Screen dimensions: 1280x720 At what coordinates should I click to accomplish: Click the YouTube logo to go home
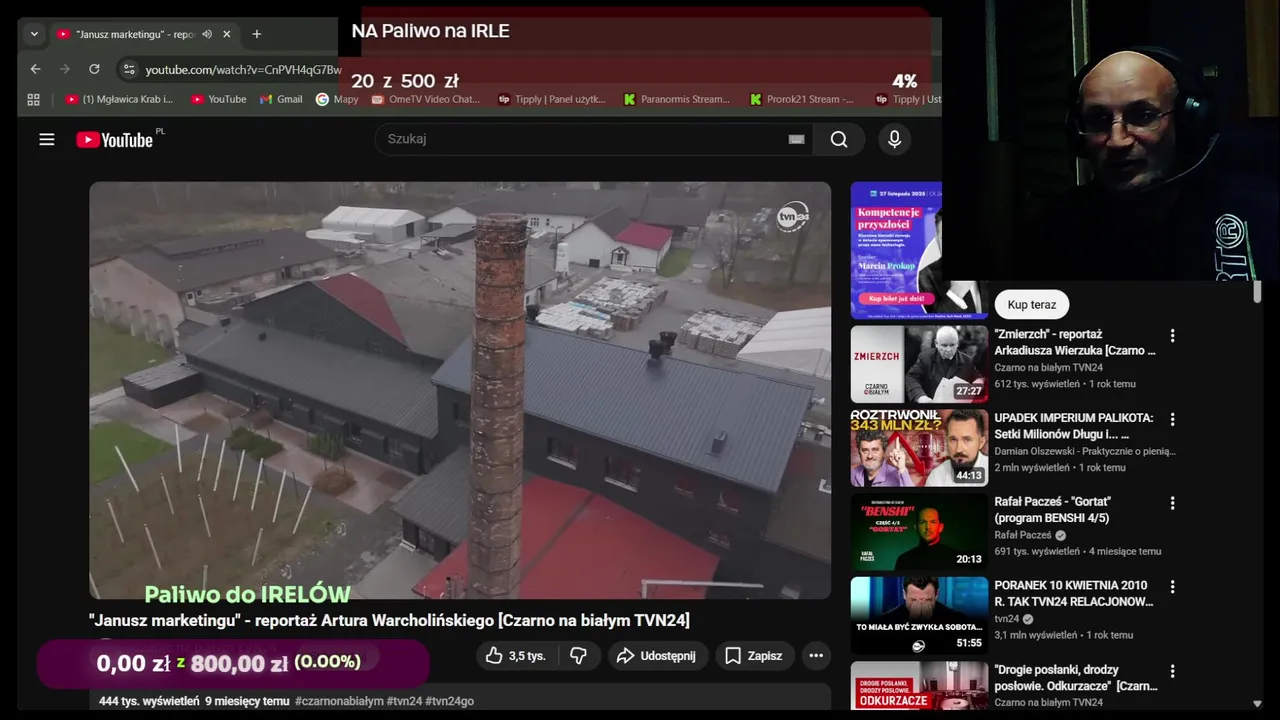pyautogui.click(x=116, y=140)
